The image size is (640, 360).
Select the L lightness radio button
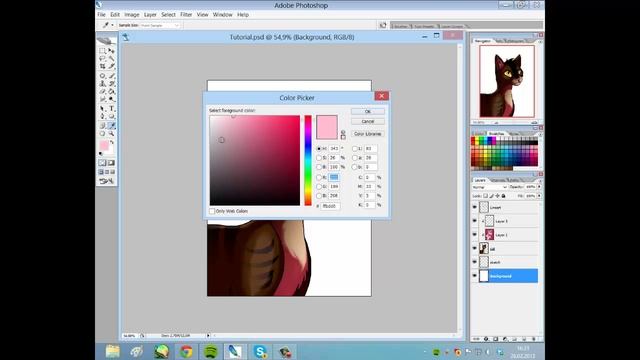[x=354, y=149]
